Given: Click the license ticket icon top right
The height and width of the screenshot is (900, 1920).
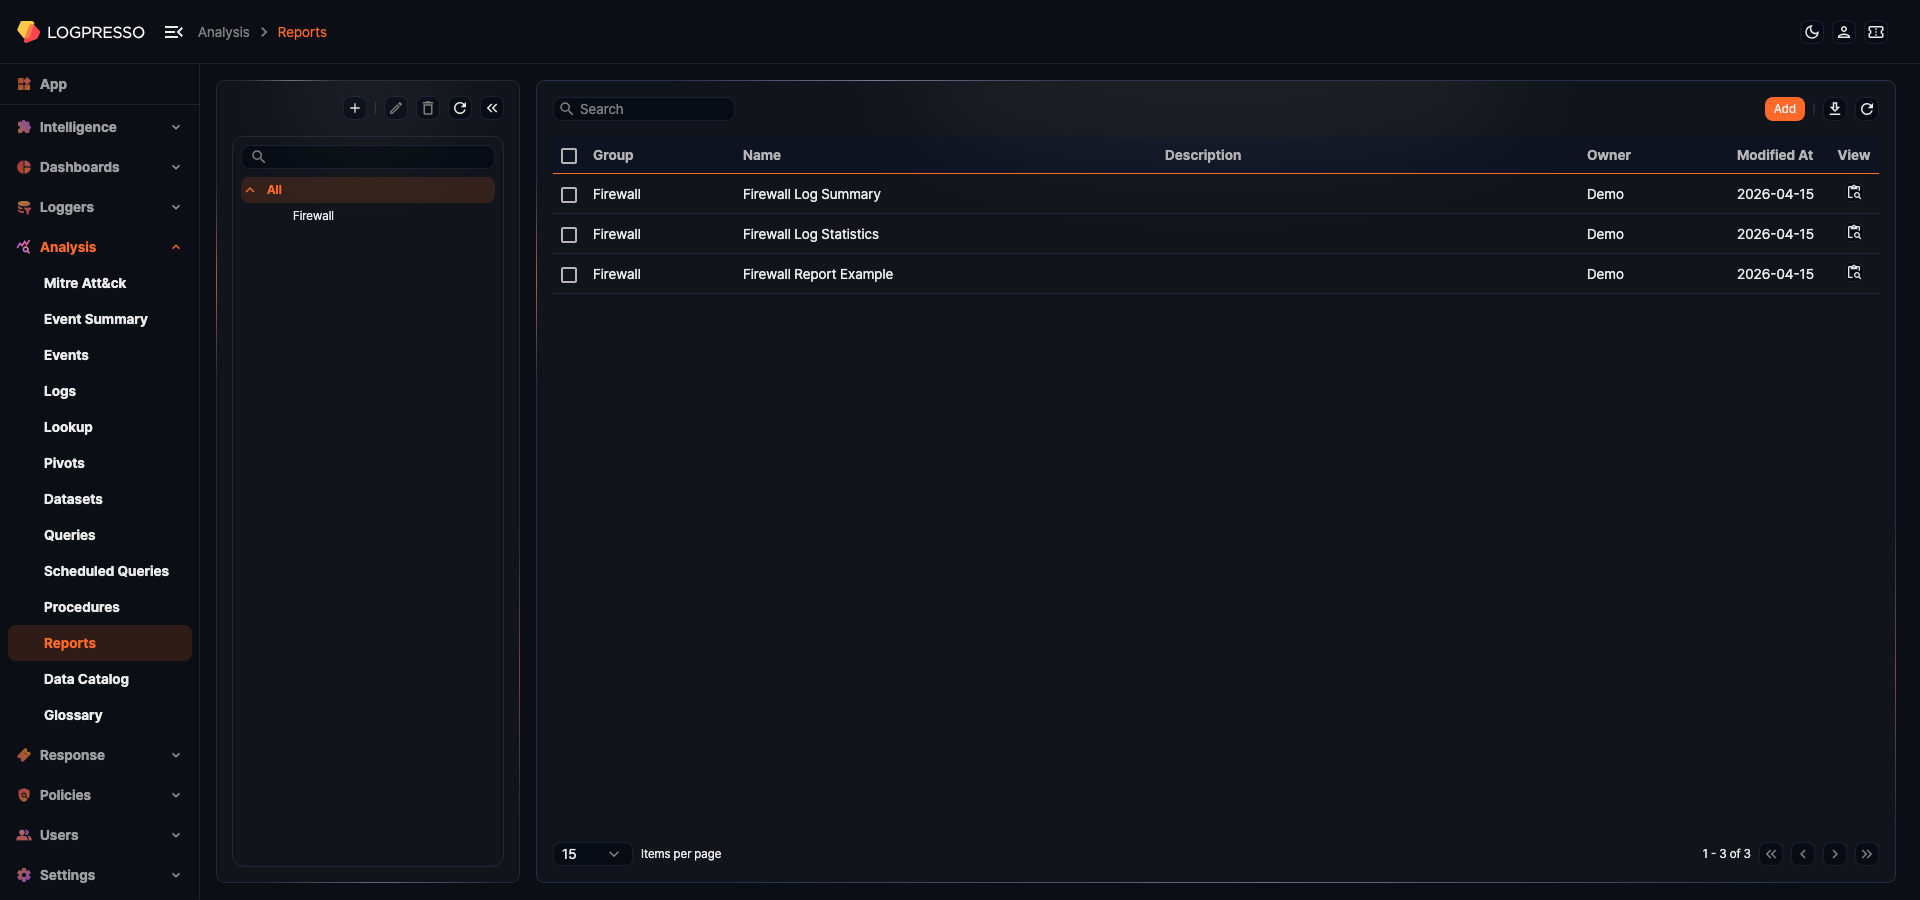Looking at the screenshot, I should (x=1877, y=32).
